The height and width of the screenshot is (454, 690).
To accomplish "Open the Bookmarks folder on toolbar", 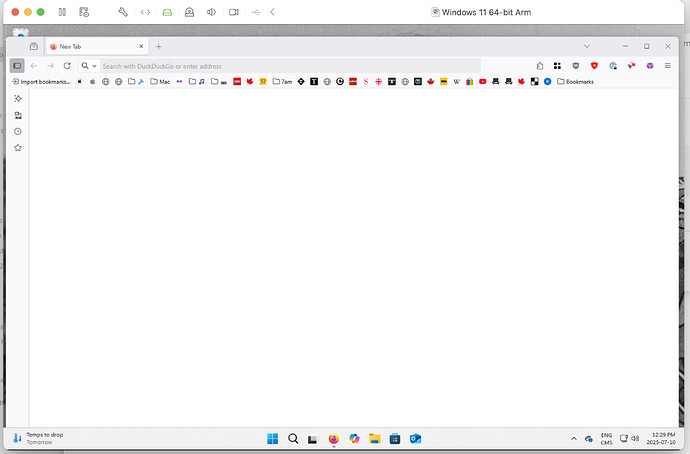I will [x=575, y=82].
